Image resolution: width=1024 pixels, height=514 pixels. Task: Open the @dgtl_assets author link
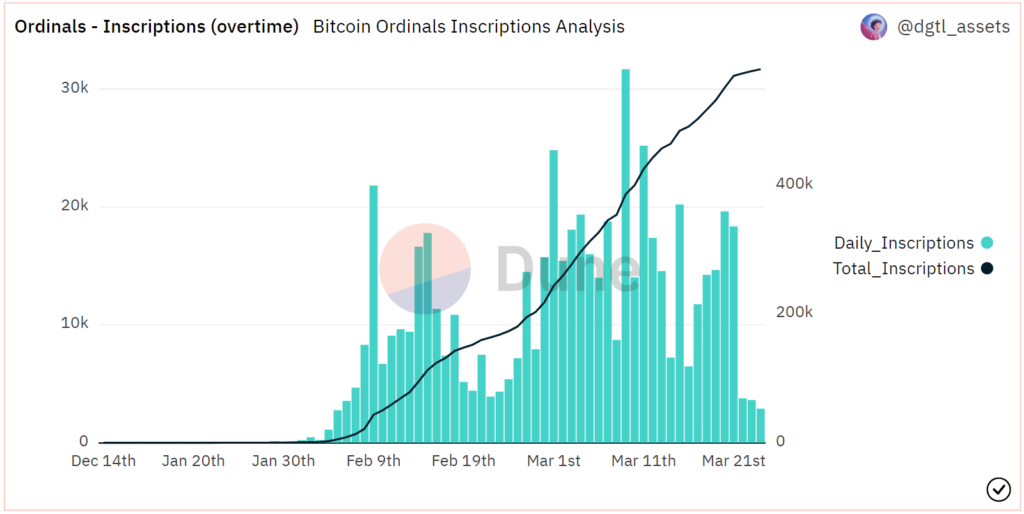click(953, 27)
